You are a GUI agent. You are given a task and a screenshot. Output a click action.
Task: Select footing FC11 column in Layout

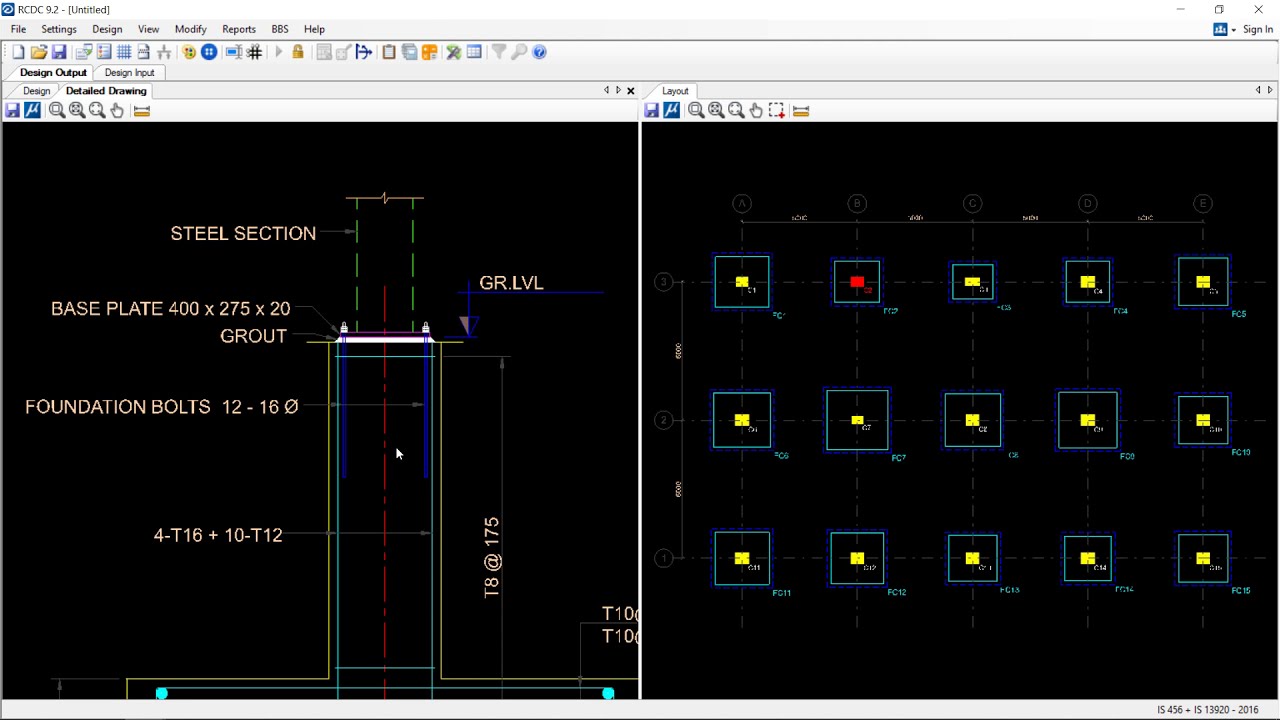click(742, 558)
